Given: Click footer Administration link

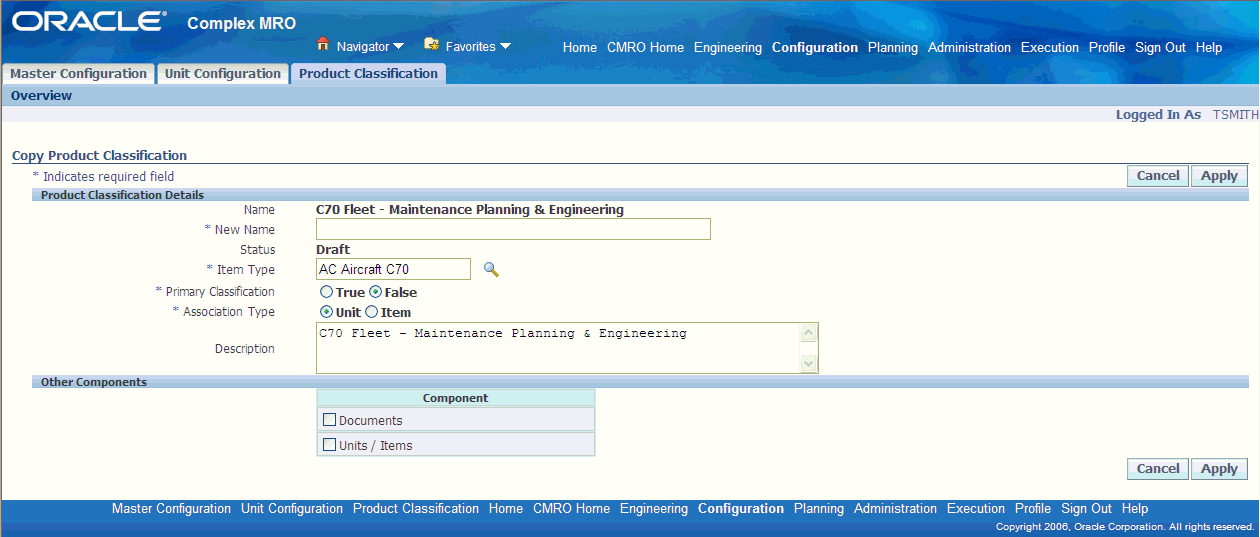Looking at the screenshot, I should pyautogui.click(x=895, y=509).
